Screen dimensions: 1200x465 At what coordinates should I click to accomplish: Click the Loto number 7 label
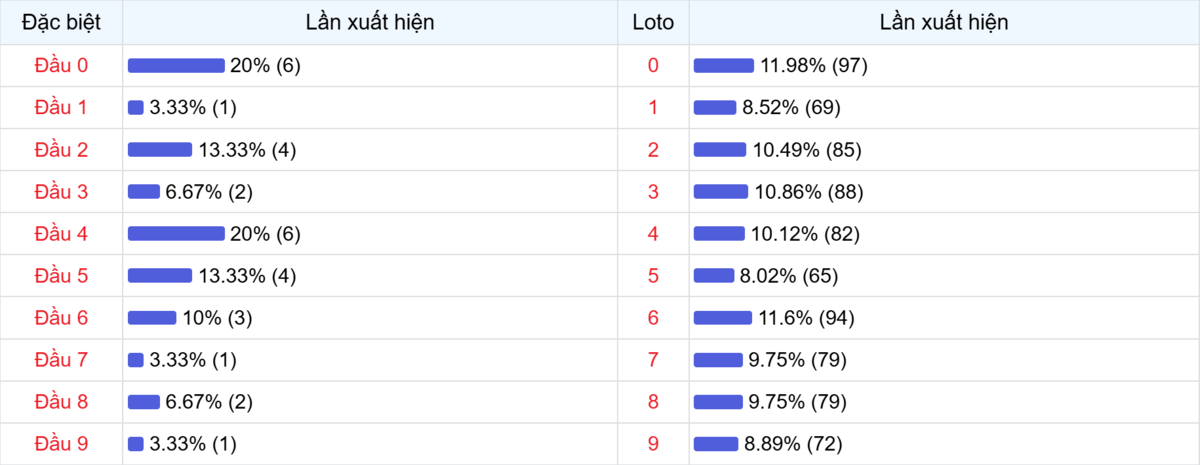click(x=653, y=359)
